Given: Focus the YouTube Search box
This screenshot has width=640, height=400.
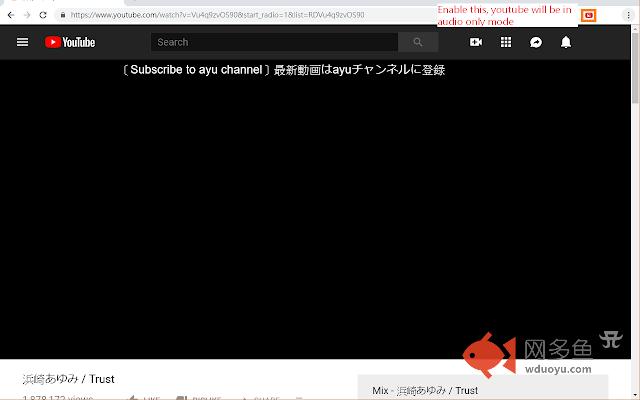Looking at the screenshot, I should 274,42.
